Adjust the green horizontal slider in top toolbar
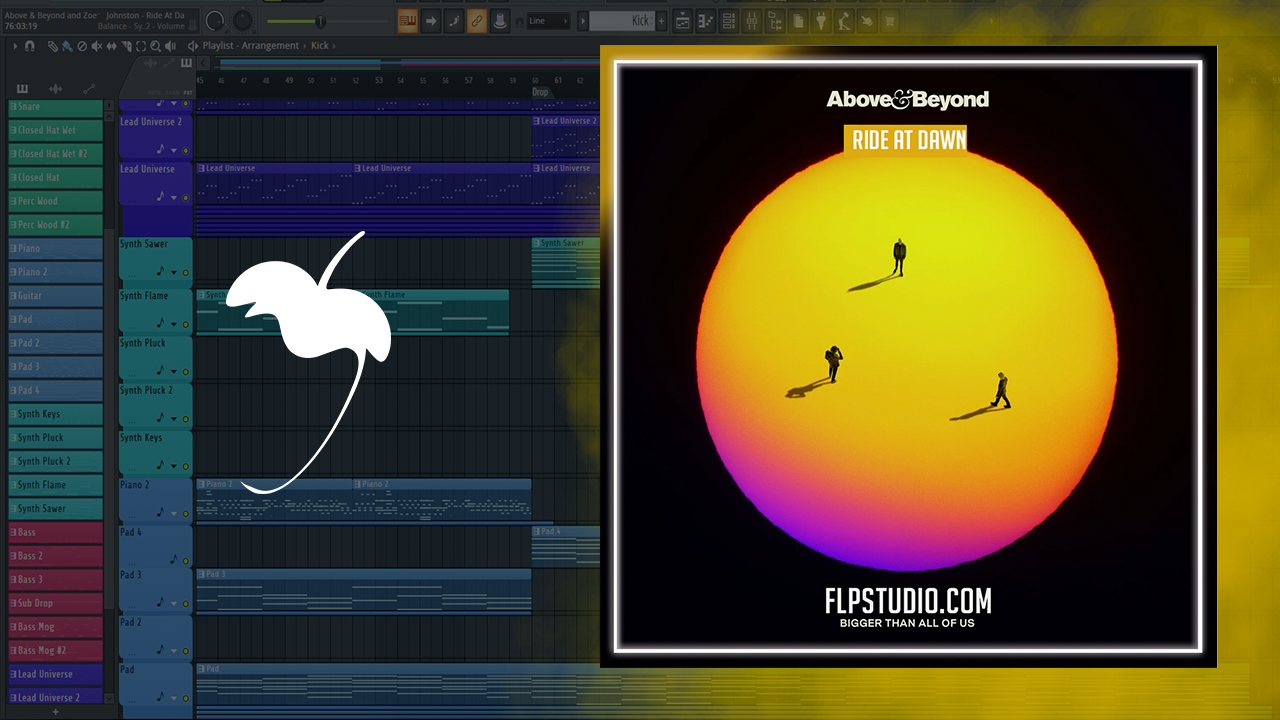Screen dimensions: 1280x720 [x=320, y=21]
